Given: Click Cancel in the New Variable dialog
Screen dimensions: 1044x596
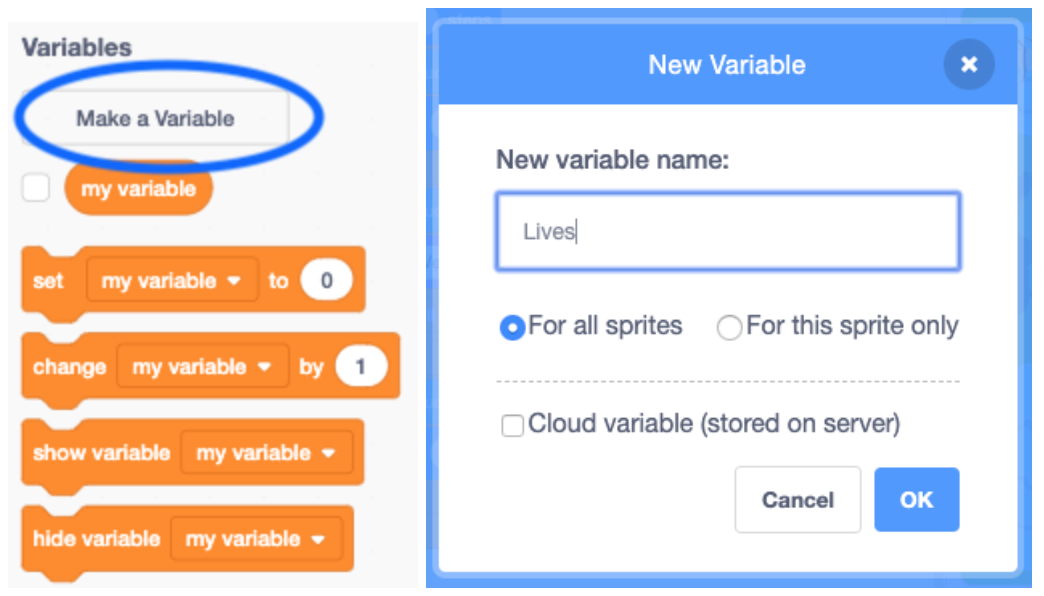Looking at the screenshot, I should click(x=798, y=499).
